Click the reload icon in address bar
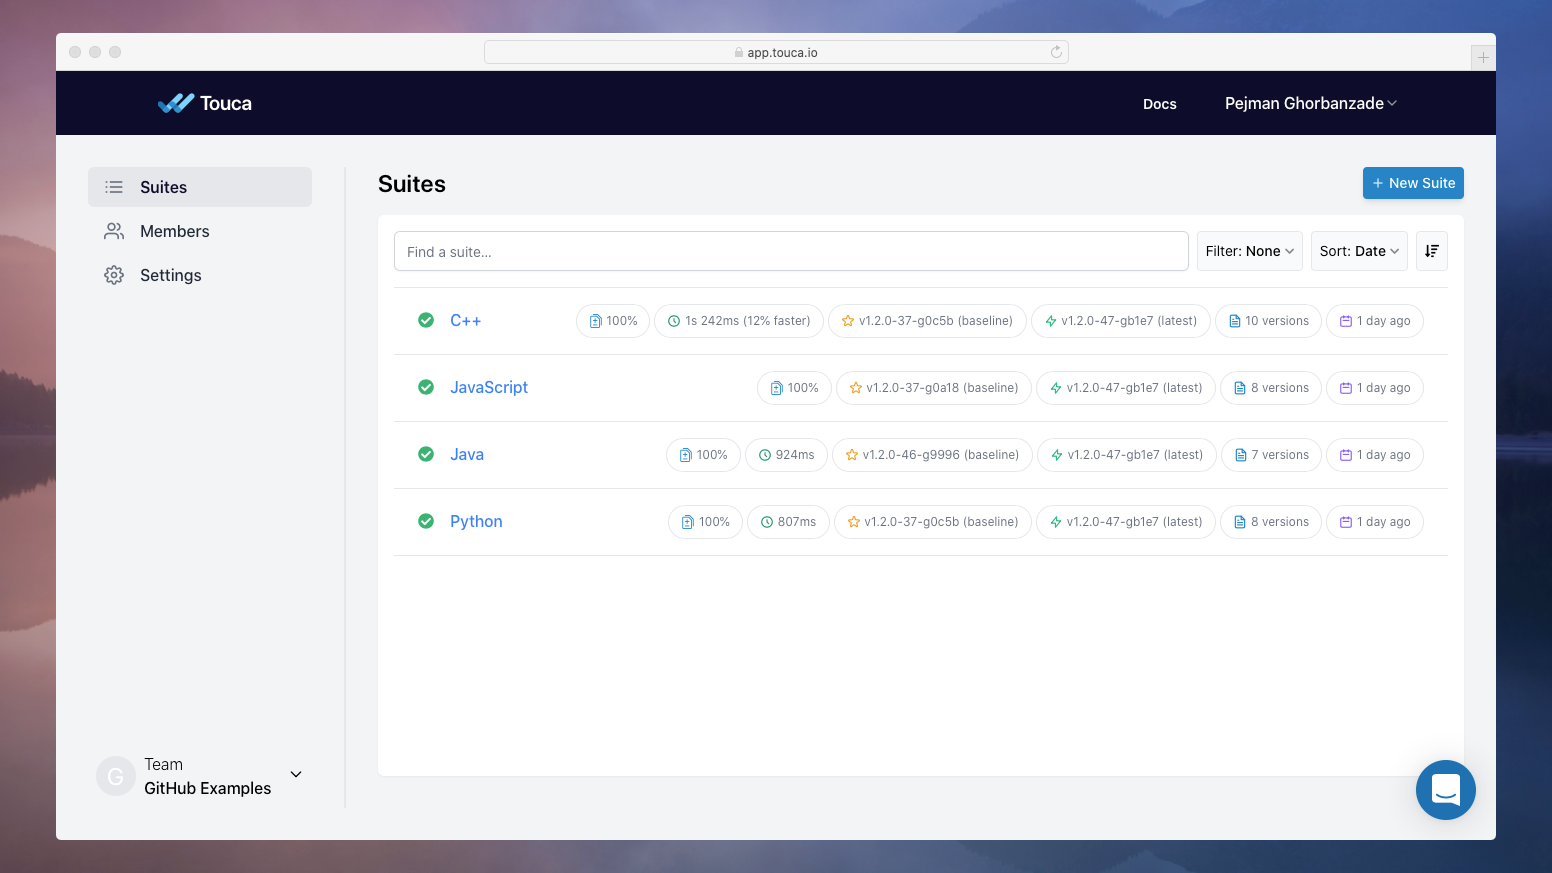Screen dimensions: 1552x873 1056,52
